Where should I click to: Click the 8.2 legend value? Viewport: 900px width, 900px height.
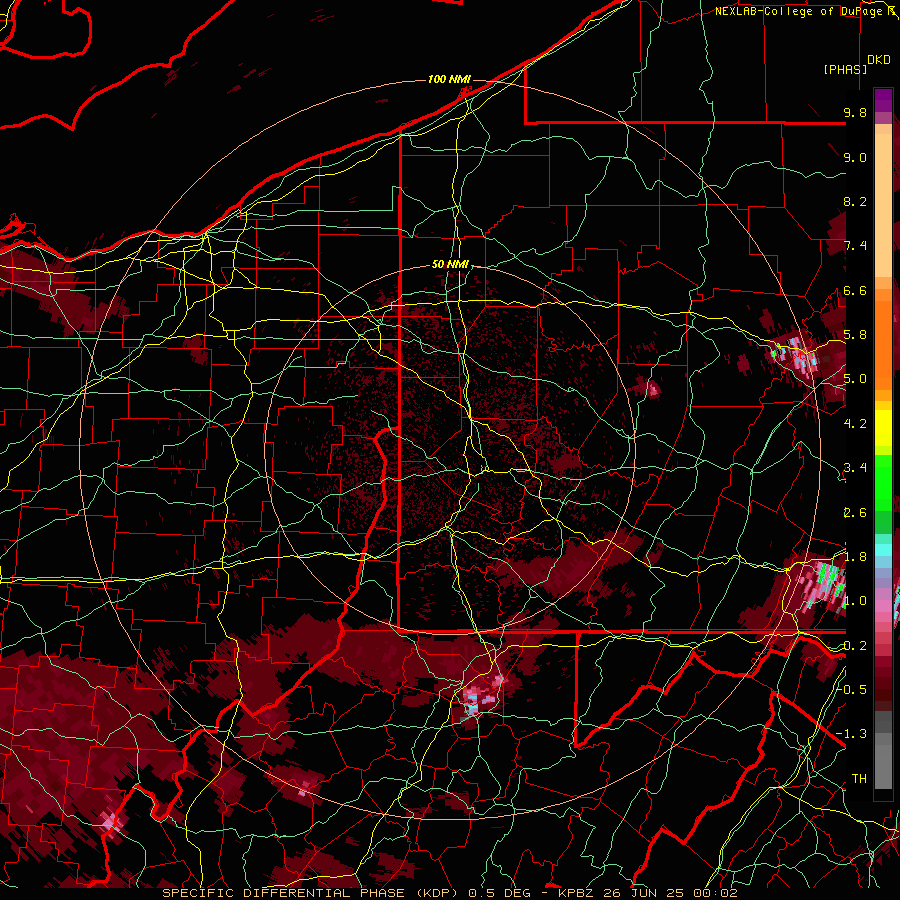point(855,201)
